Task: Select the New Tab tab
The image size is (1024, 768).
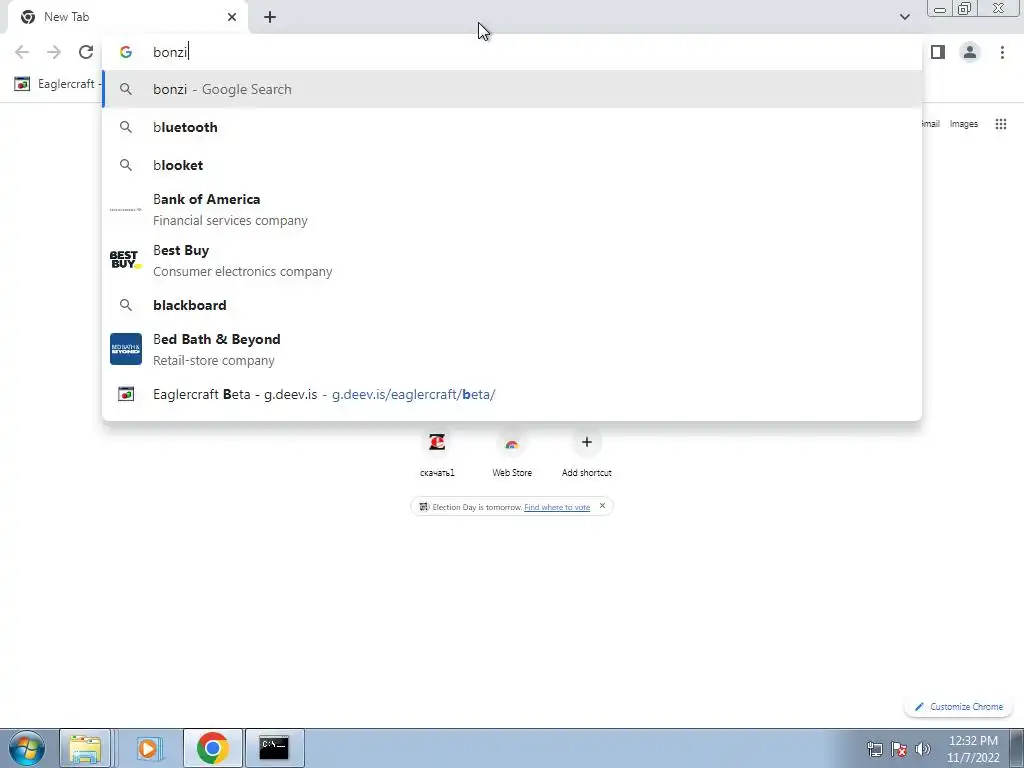Action: point(127,17)
